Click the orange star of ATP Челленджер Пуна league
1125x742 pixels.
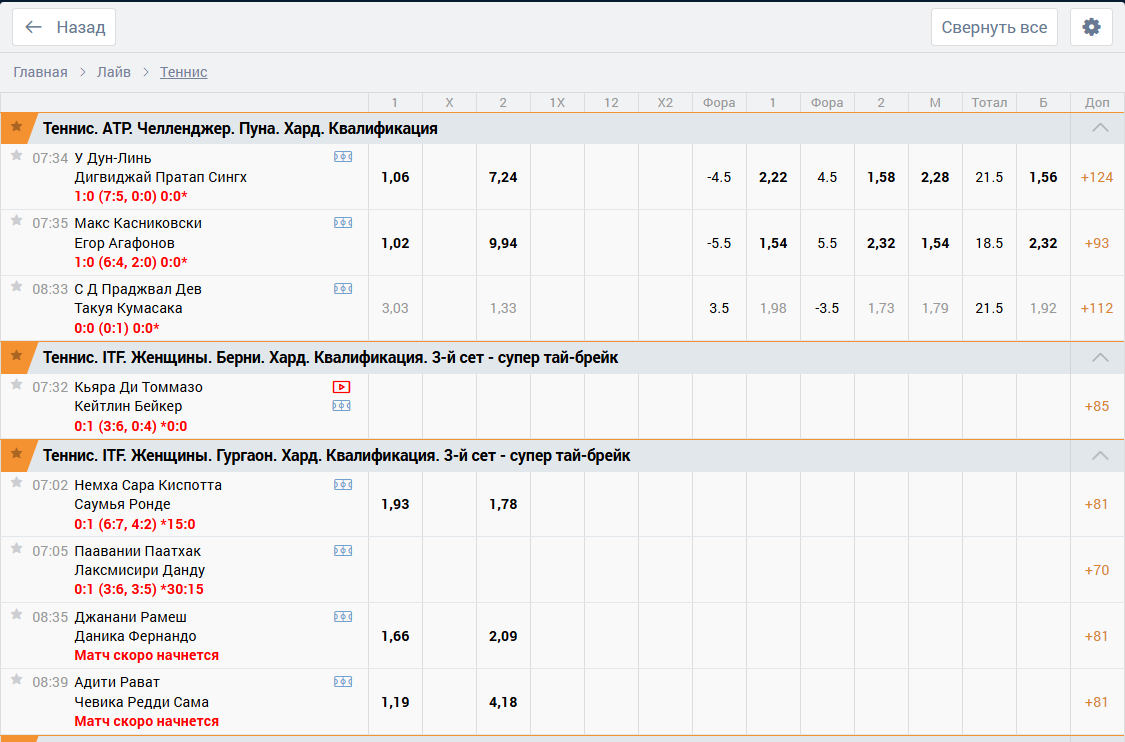pos(16,128)
